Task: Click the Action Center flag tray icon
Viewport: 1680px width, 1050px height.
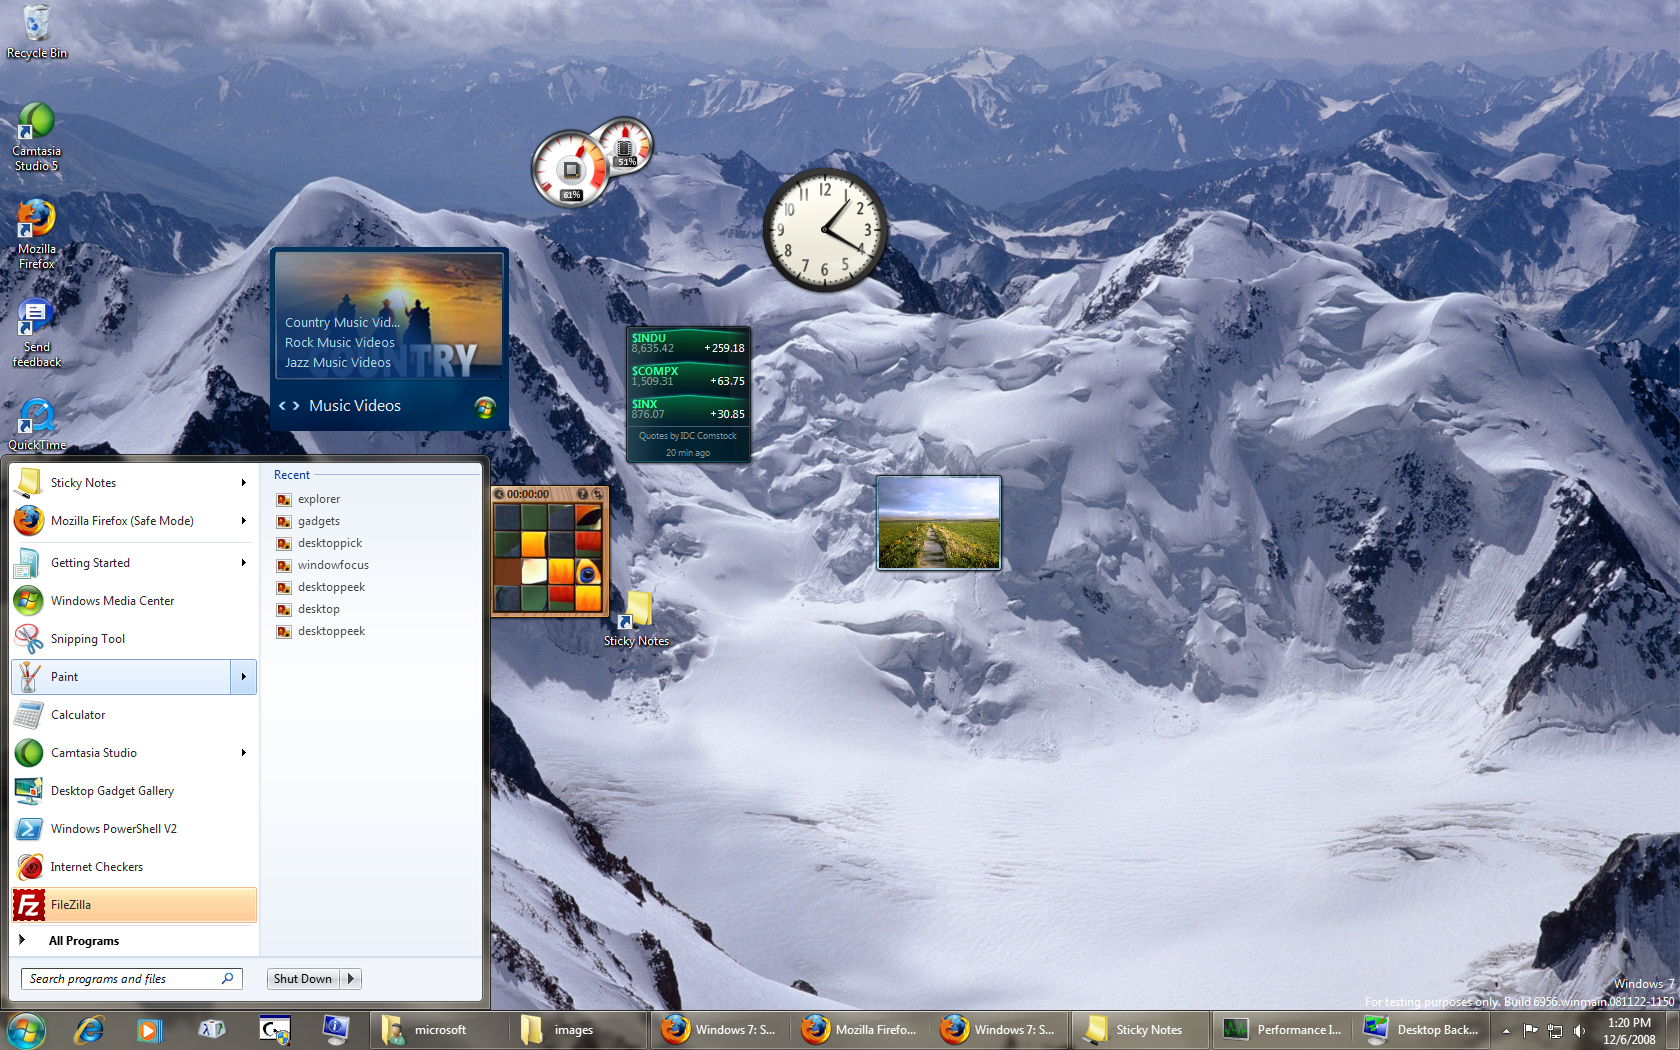Action: [1530, 1030]
